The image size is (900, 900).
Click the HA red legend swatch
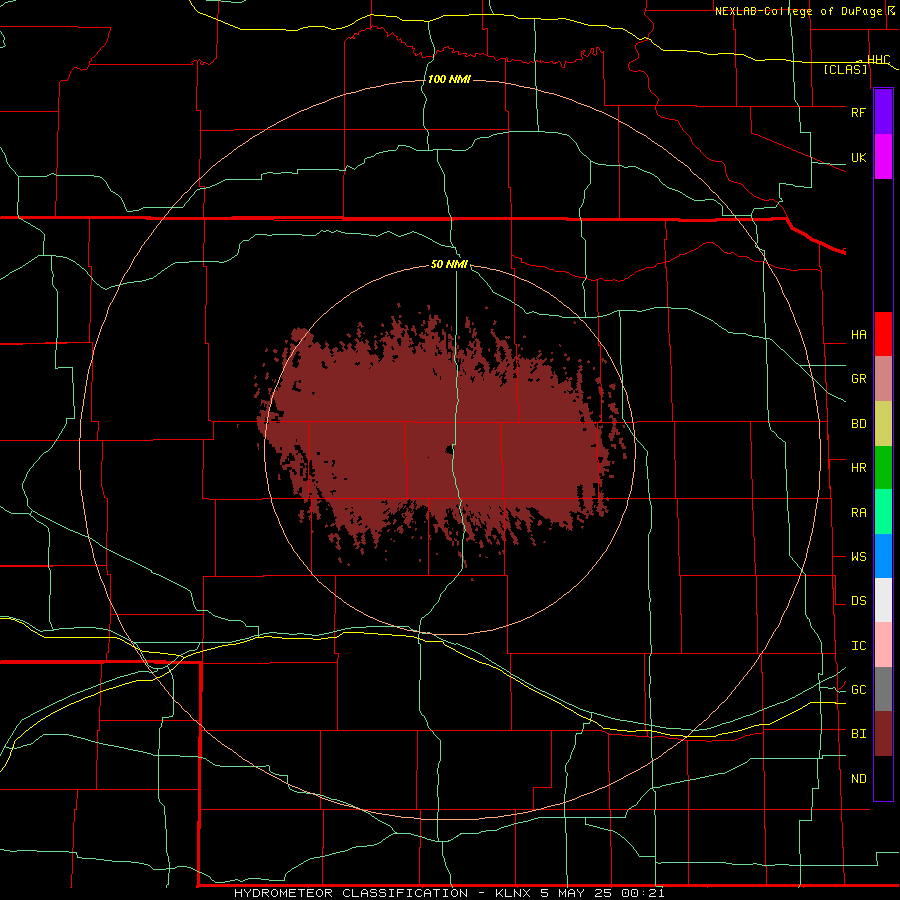click(883, 334)
